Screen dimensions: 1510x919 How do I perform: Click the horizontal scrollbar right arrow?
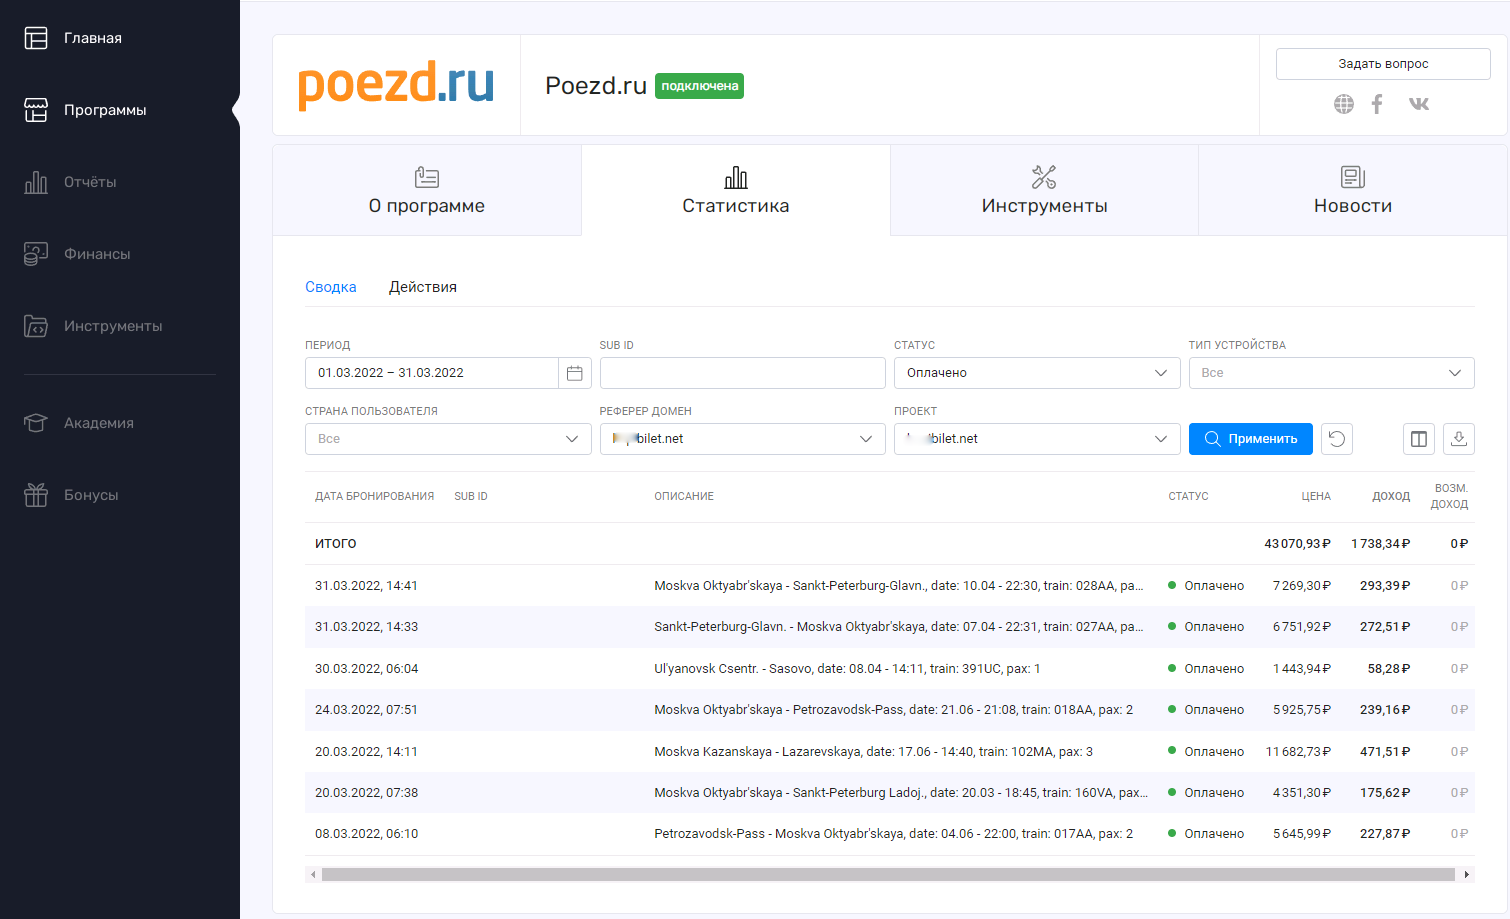(1467, 875)
